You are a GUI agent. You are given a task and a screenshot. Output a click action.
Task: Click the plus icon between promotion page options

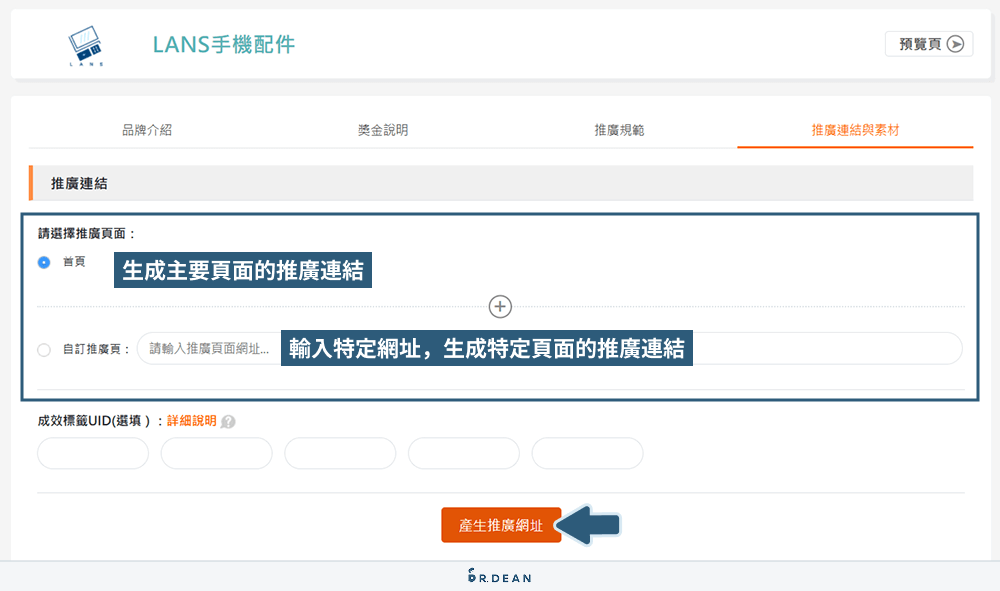coord(499,306)
